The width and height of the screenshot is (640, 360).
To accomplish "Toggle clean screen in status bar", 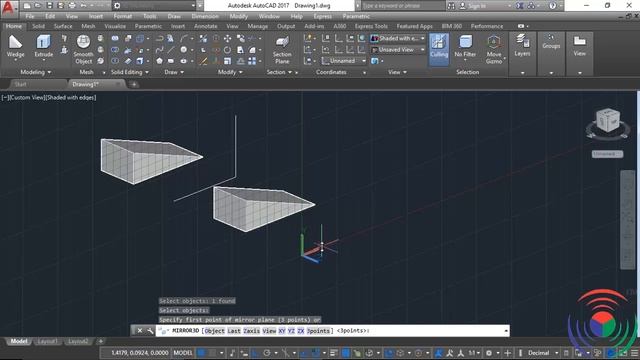I will (x=623, y=353).
